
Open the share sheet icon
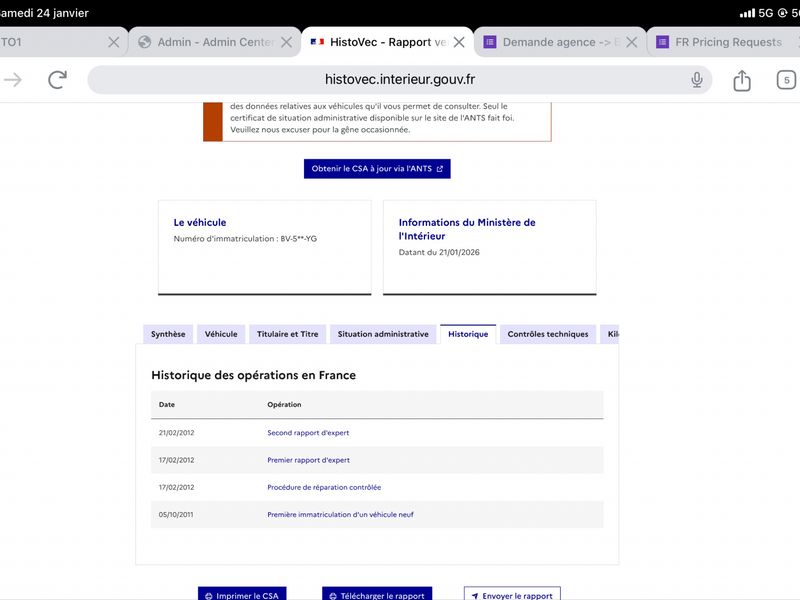click(741, 80)
